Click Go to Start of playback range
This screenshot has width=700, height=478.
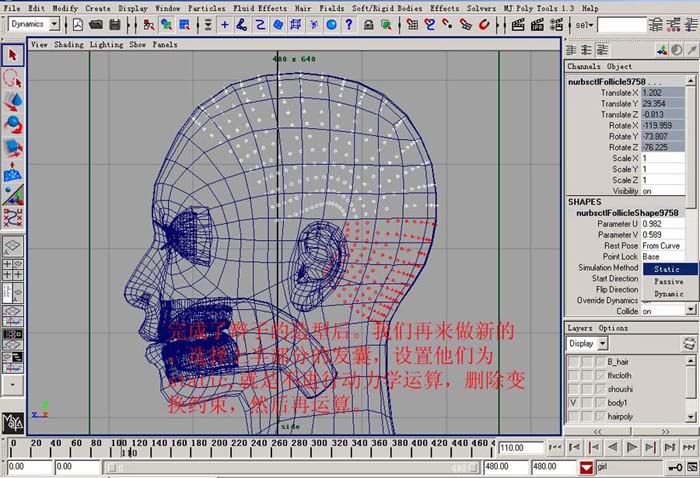pyautogui.click(x=555, y=447)
